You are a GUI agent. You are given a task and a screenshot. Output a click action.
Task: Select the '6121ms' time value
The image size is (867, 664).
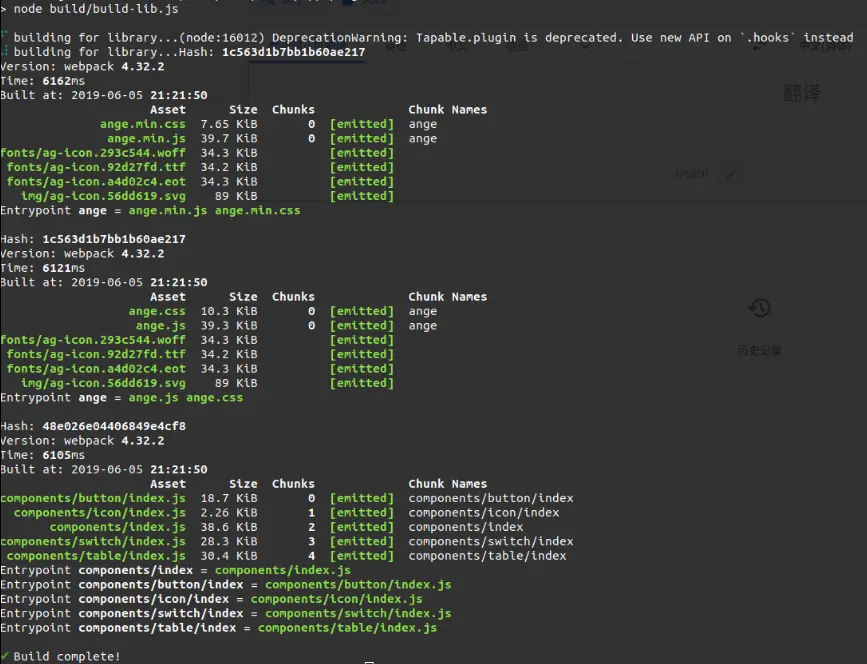(64, 268)
